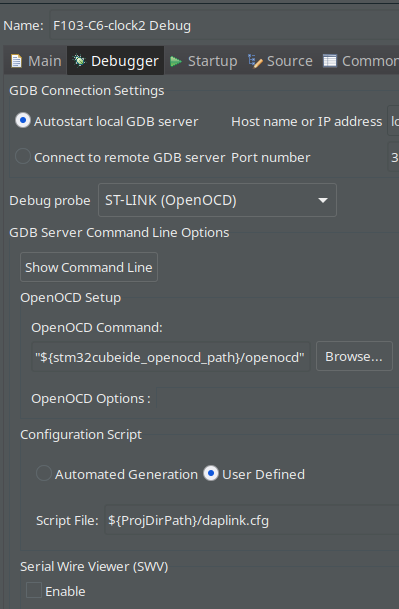
Task: Click the Debugger tab bug icon
Action: 79,61
